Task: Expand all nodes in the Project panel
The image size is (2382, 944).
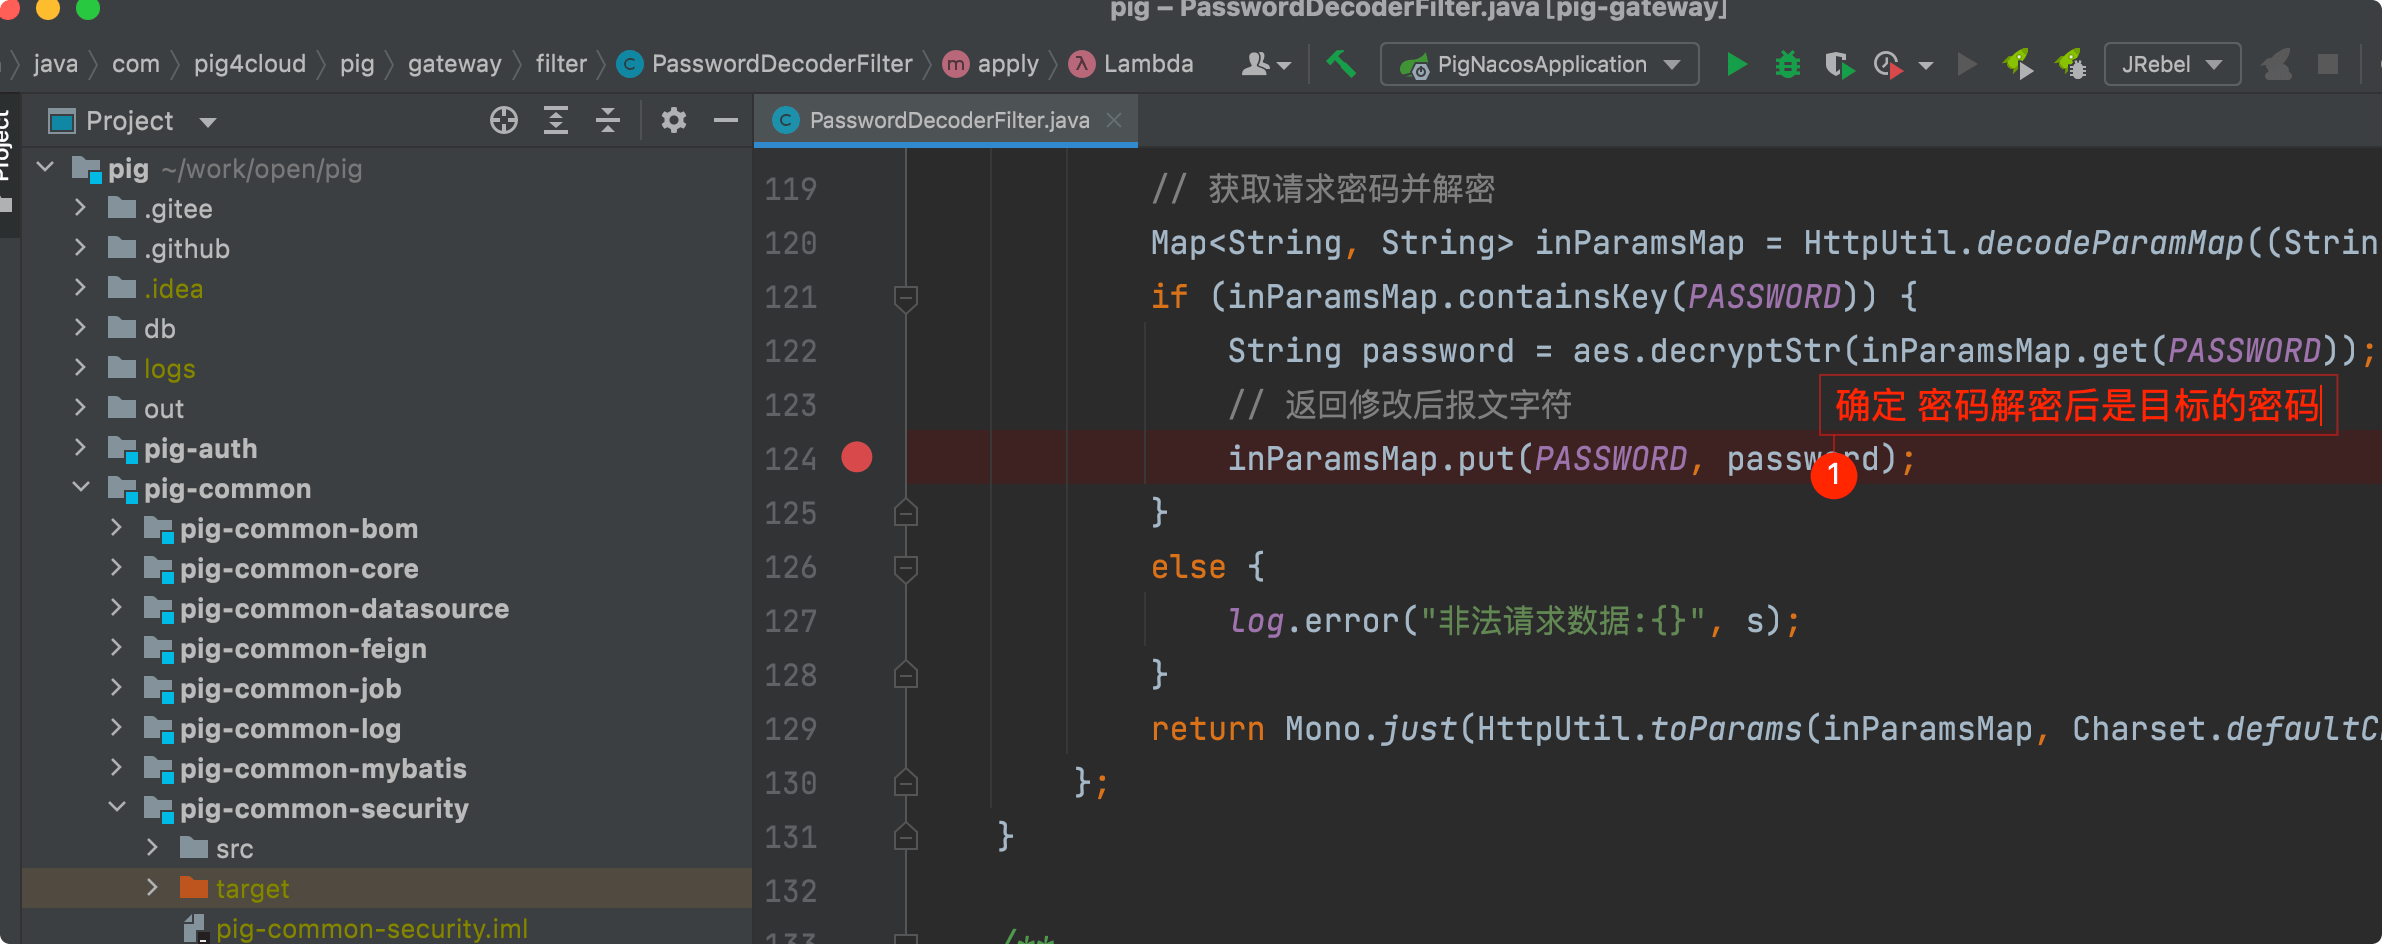Action: point(556,121)
